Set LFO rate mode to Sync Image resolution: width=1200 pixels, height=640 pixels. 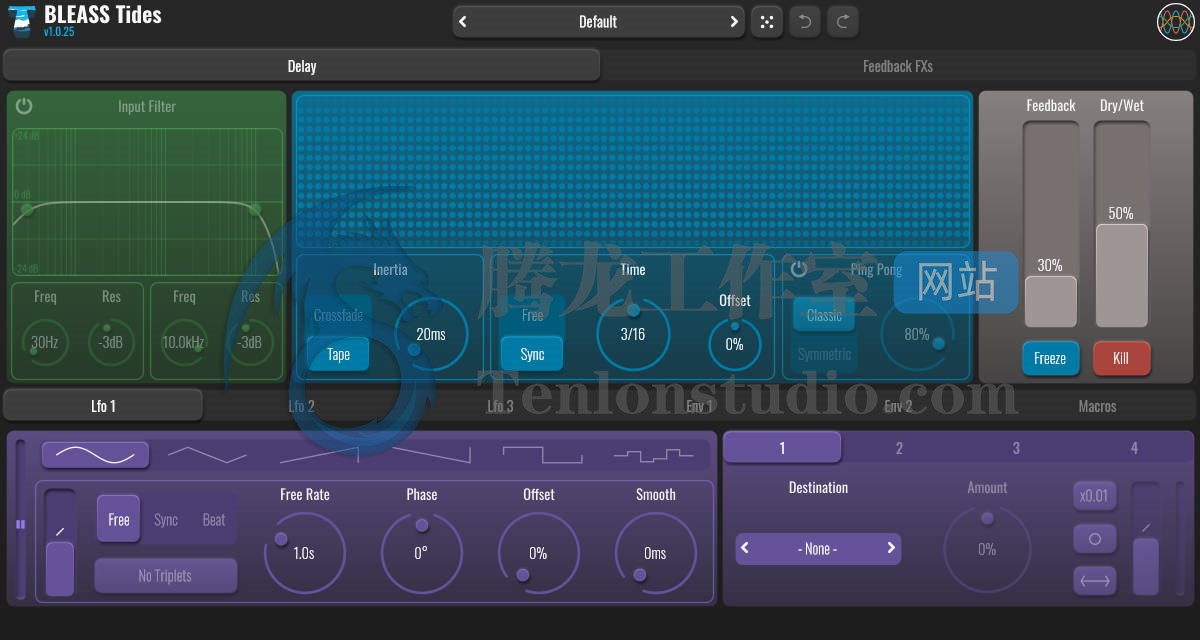click(x=166, y=519)
